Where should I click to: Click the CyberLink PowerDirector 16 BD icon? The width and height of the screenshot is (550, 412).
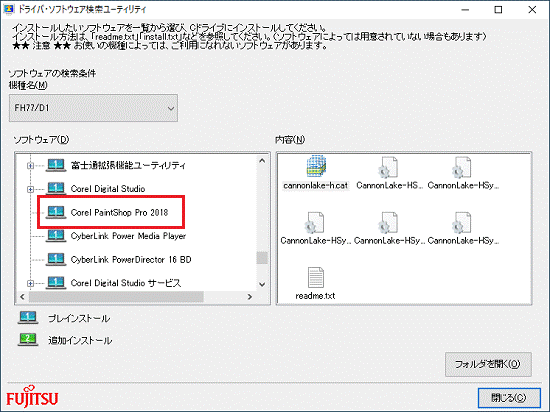(x=56, y=259)
